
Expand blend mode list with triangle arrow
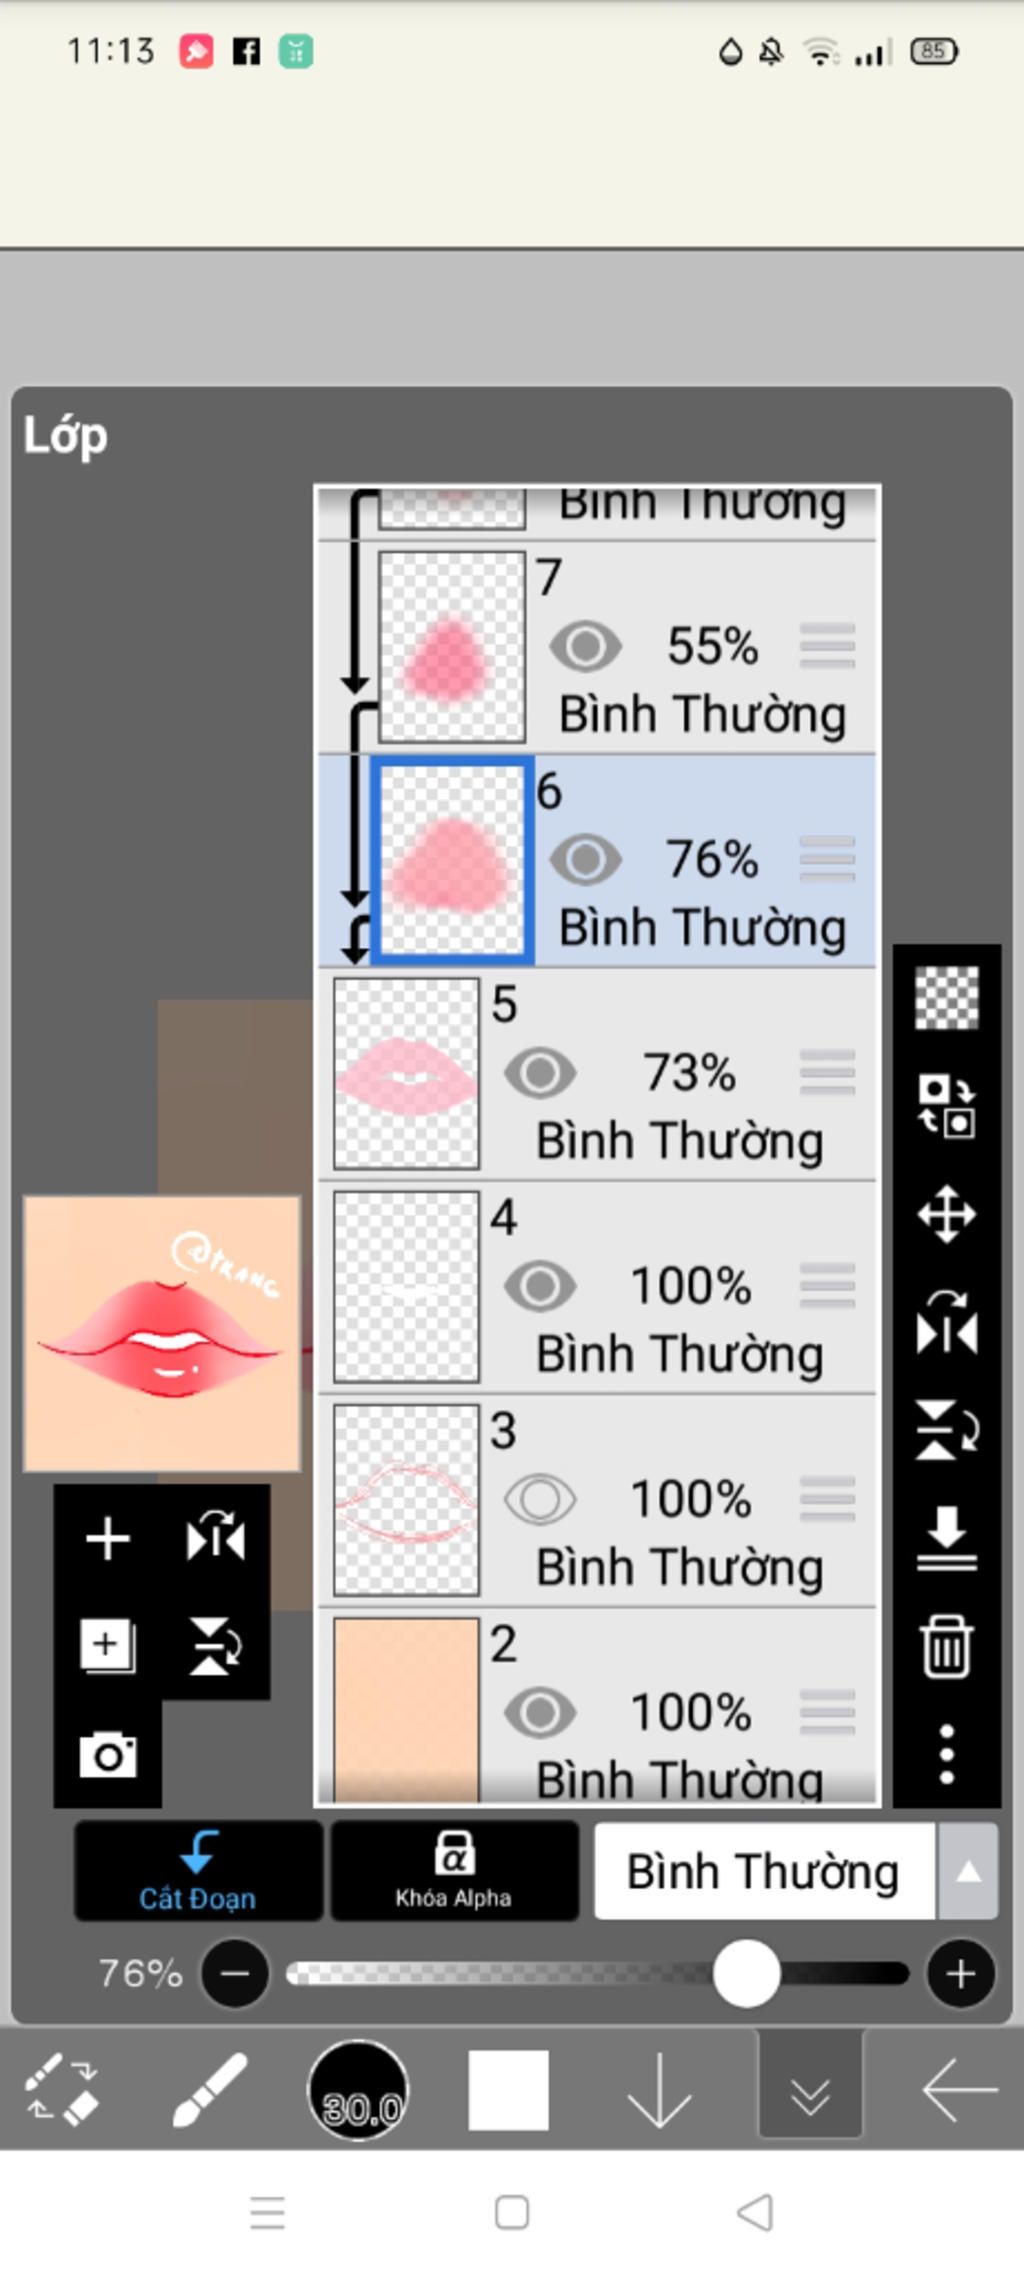[968, 1871]
